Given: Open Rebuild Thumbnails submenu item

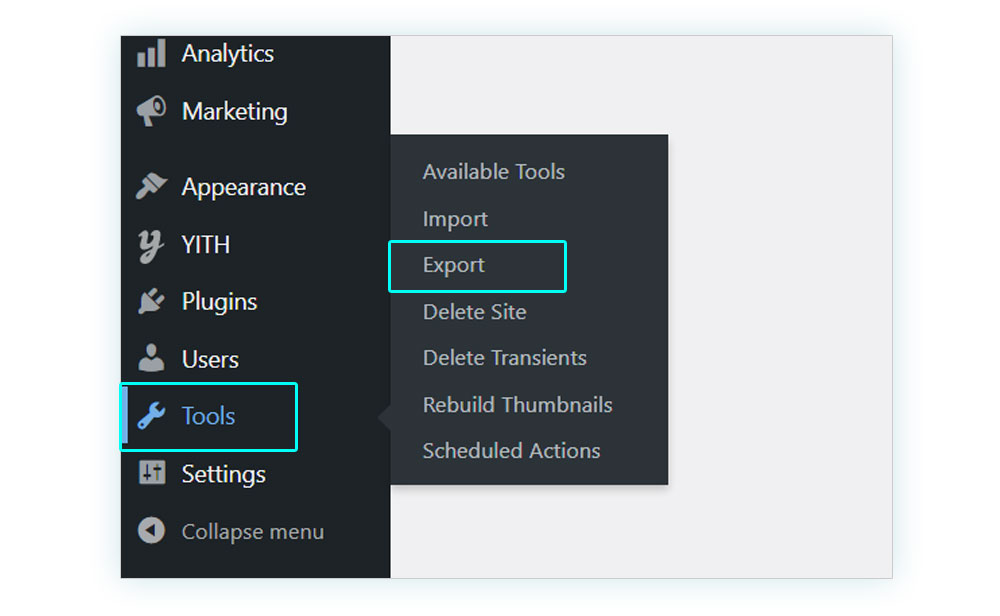Looking at the screenshot, I should coord(517,405).
